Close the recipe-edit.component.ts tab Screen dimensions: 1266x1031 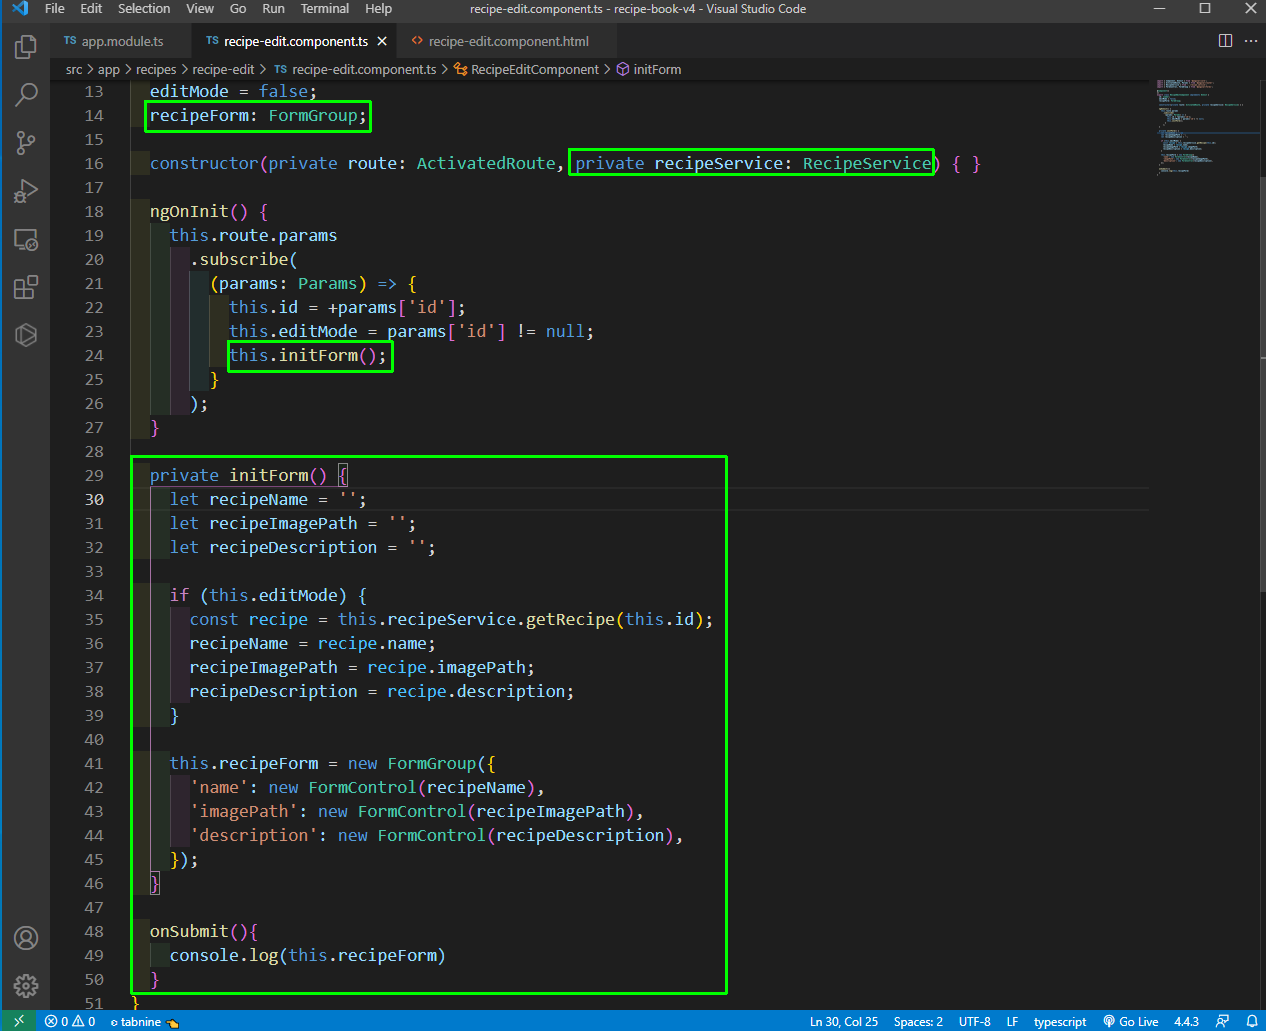click(x=382, y=42)
